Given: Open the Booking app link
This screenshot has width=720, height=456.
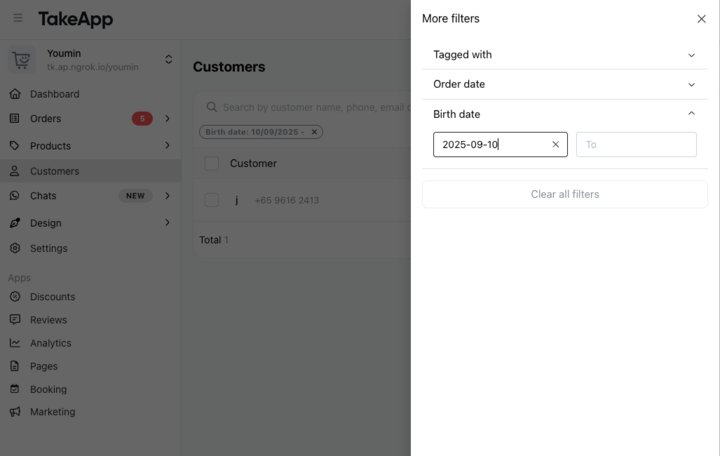Looking at the screenshot, I should pos(48,389).
